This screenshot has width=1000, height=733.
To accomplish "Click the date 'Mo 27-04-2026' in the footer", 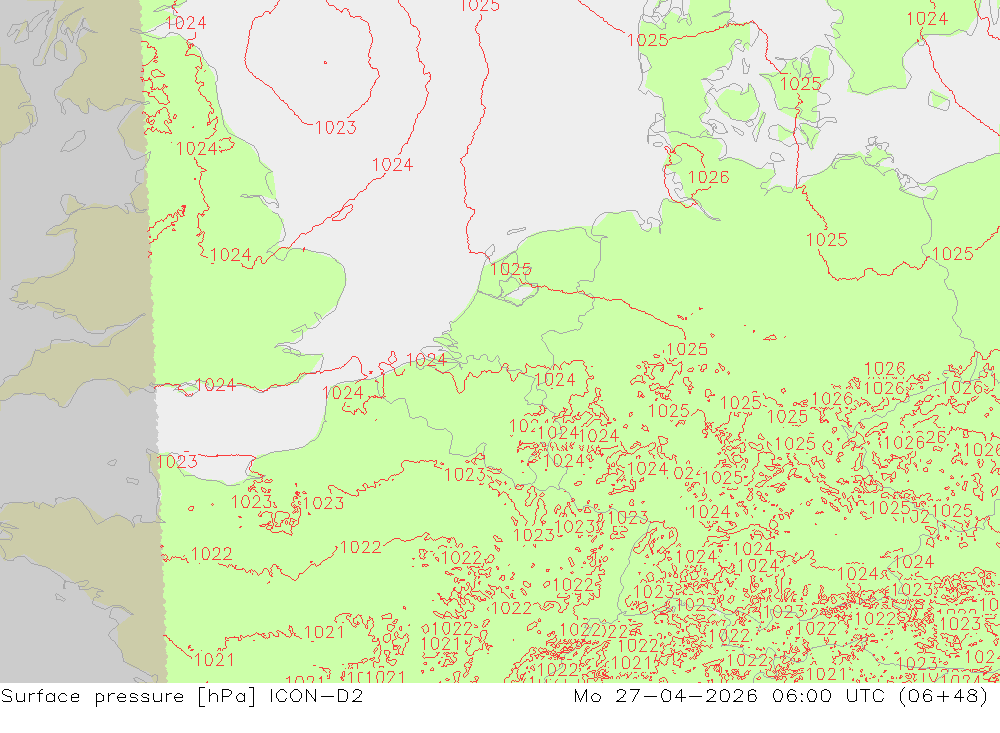I will pos(666,696).
